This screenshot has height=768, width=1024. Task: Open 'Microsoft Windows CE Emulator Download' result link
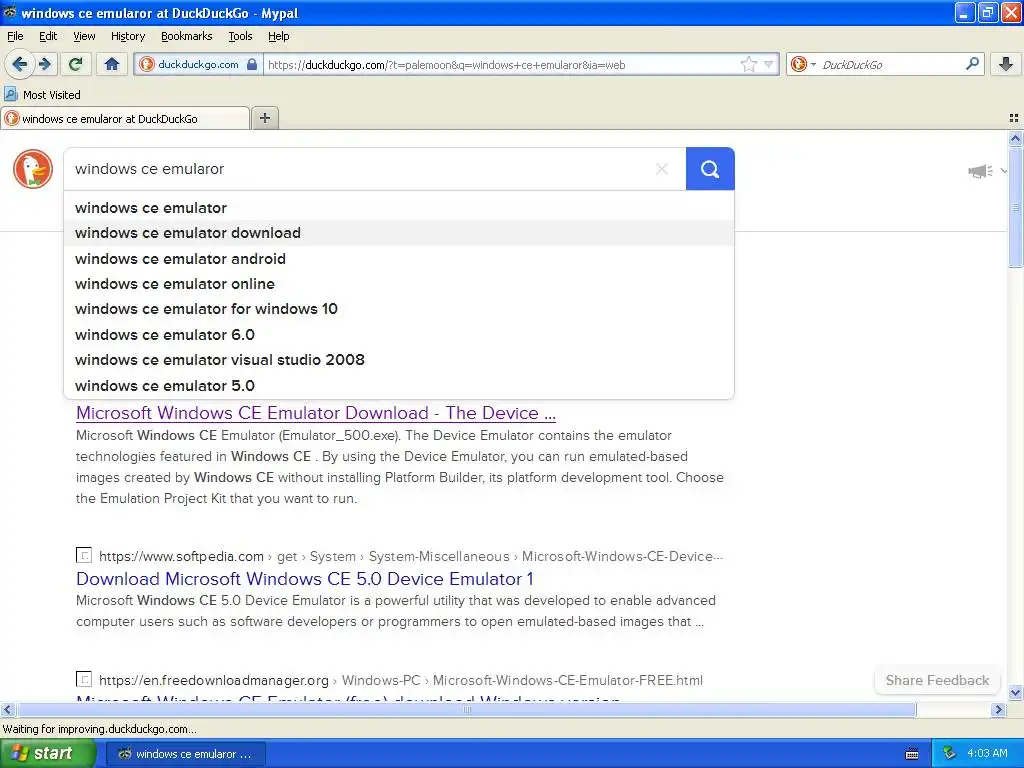click(x=316, y=413)
